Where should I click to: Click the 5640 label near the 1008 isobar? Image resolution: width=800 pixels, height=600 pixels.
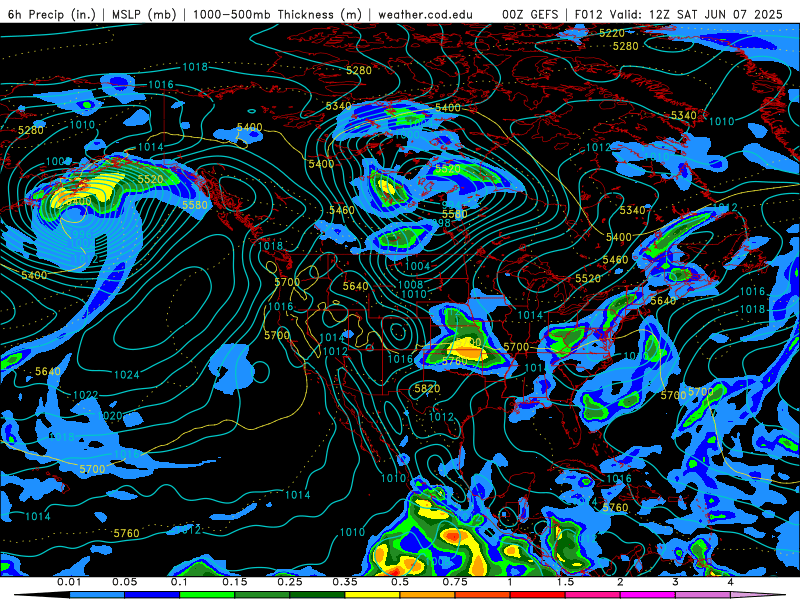[x=356, y=287]
